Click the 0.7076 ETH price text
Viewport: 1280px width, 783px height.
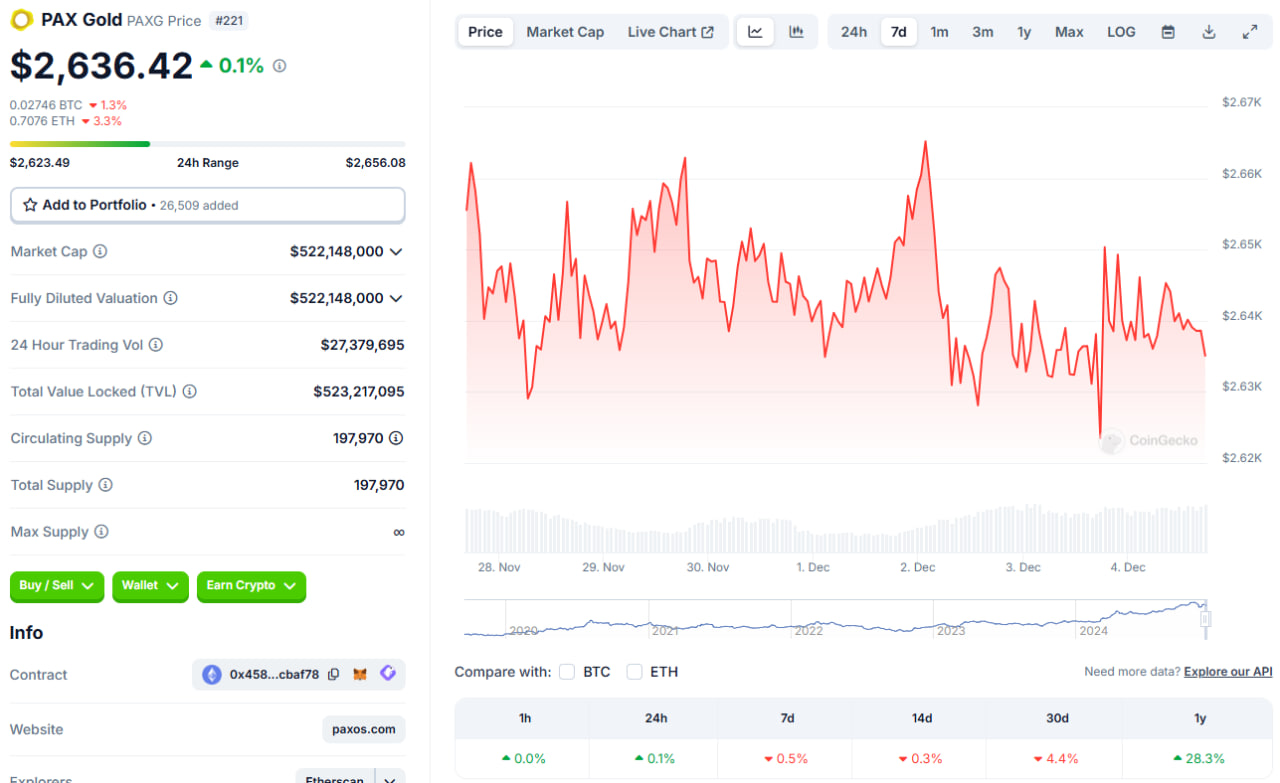[43, 121]
